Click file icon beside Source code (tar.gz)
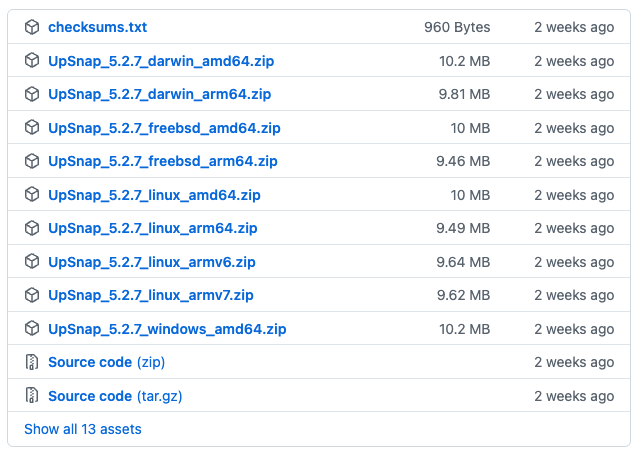This screenshot has height=454, width=635. tap(32, 396)
